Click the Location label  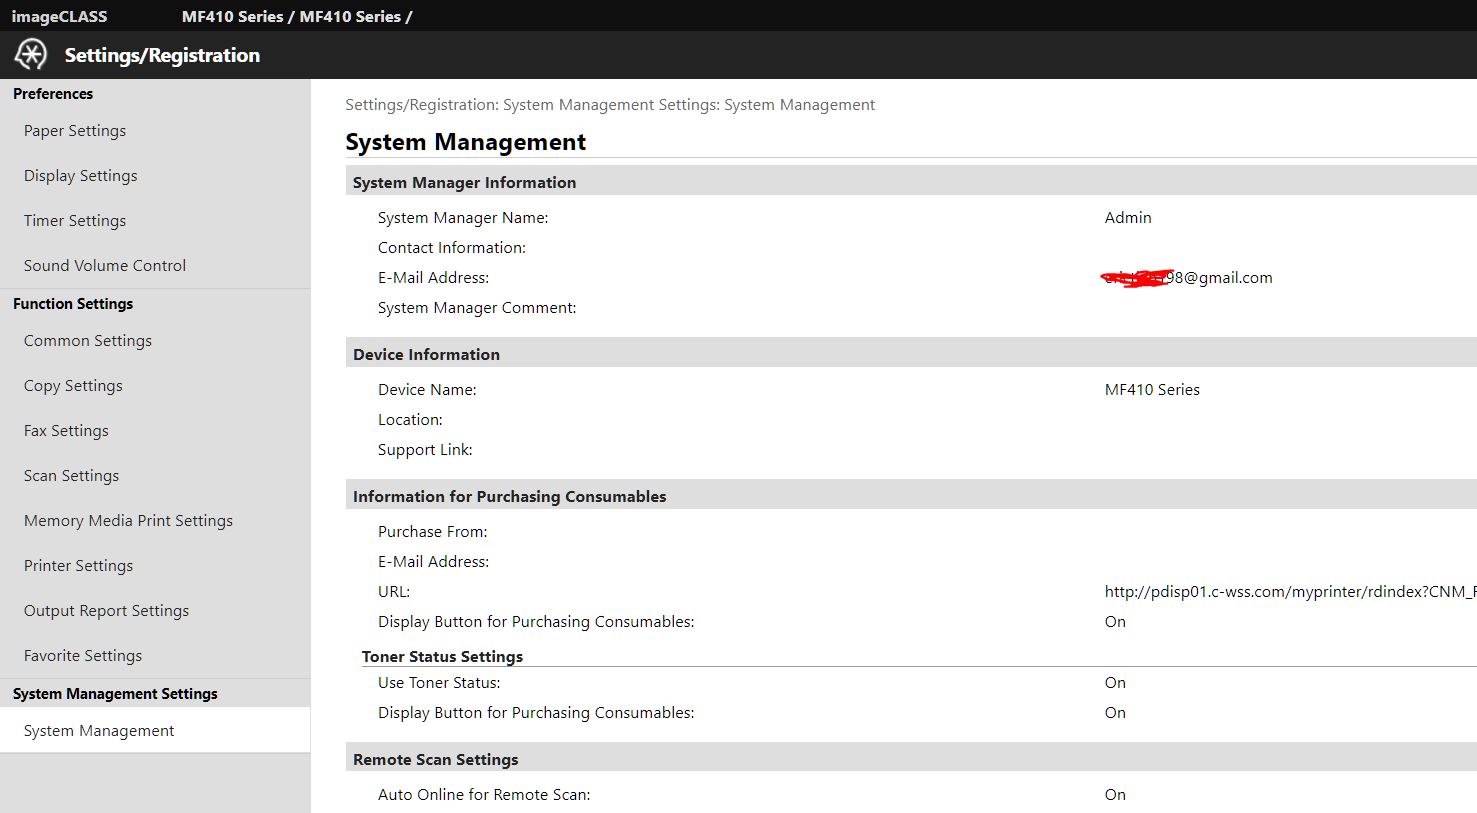(x=410, y=420)
